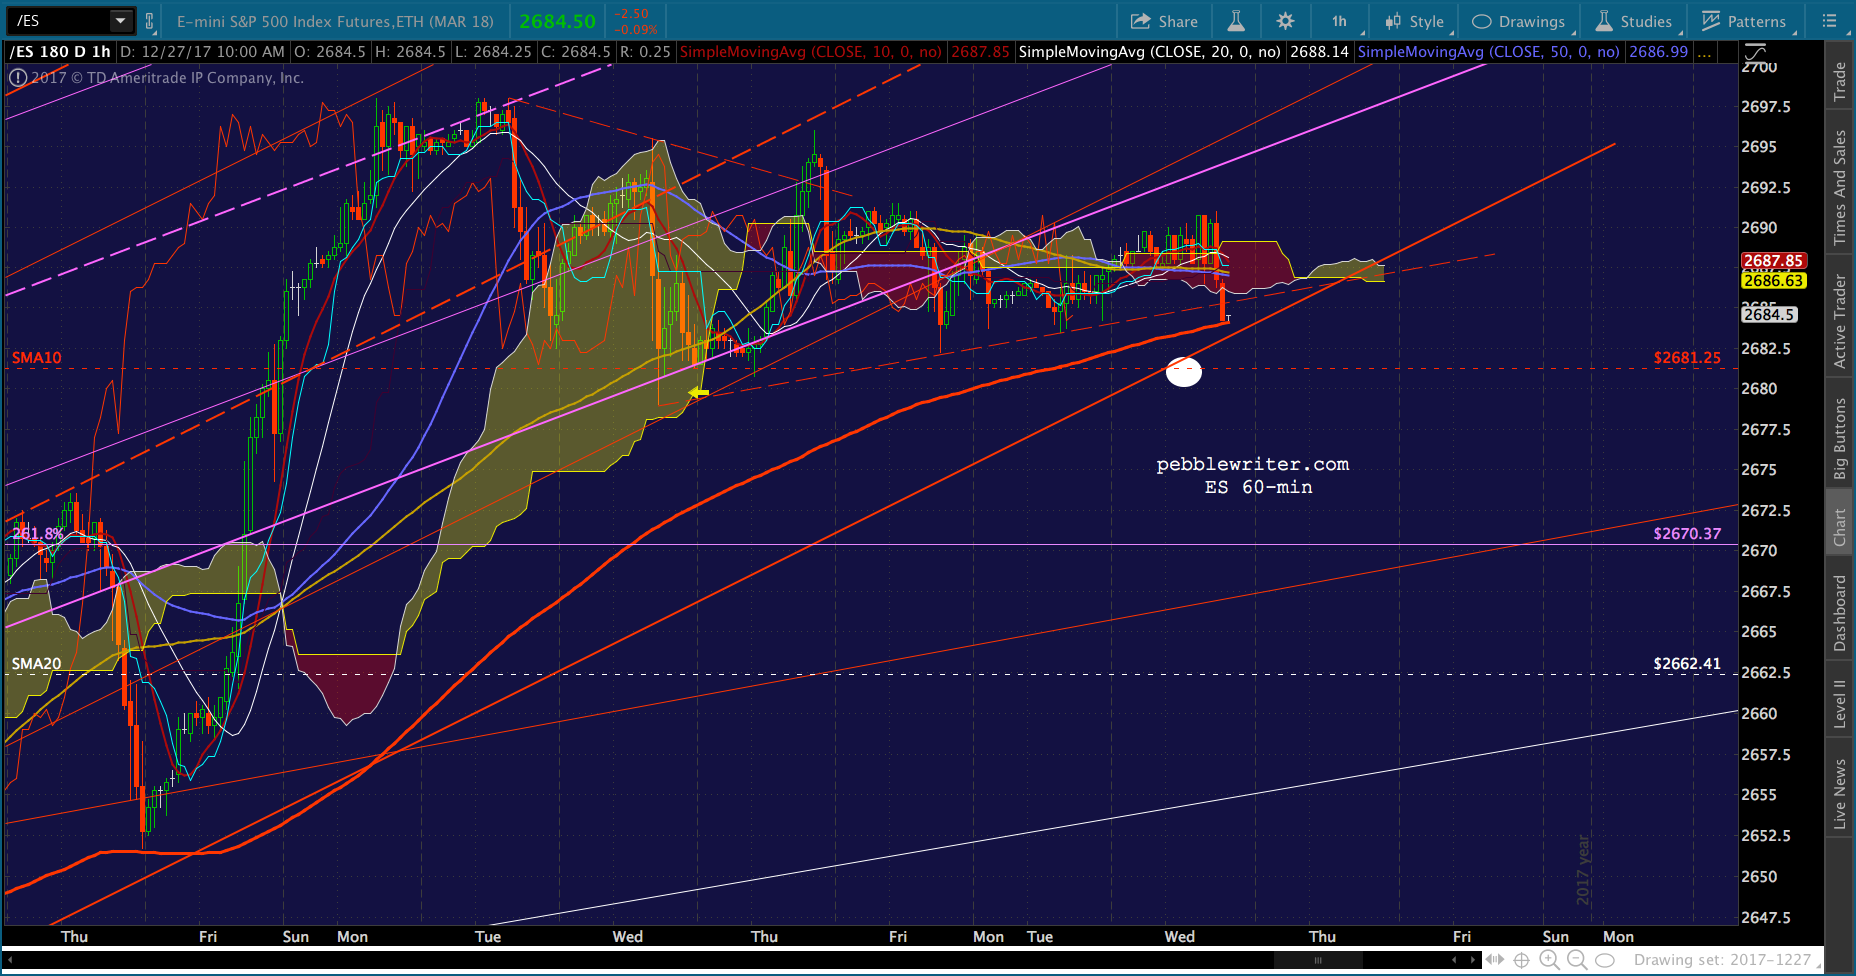Image resolution: width=1856 pixels, height=976 pixels.
Task: Click the SMA10 line label
Action: [37, 357]
